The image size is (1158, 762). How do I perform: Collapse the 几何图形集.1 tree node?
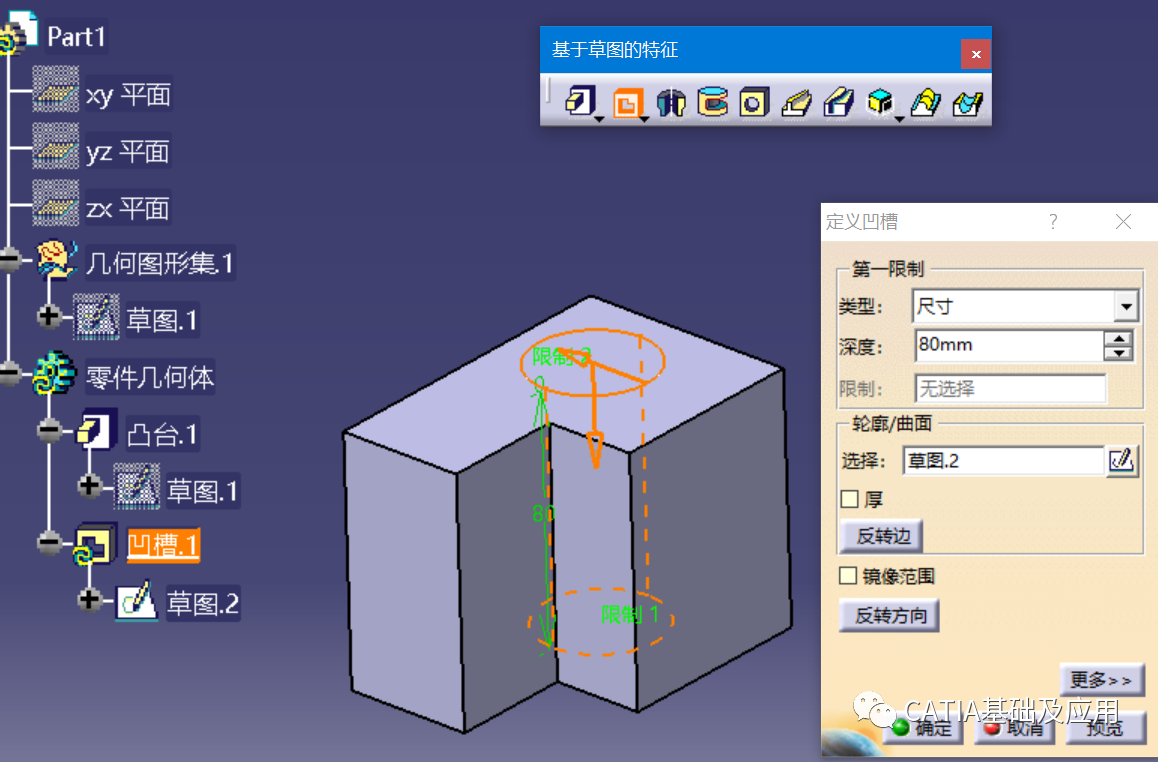tap(10, 260)
